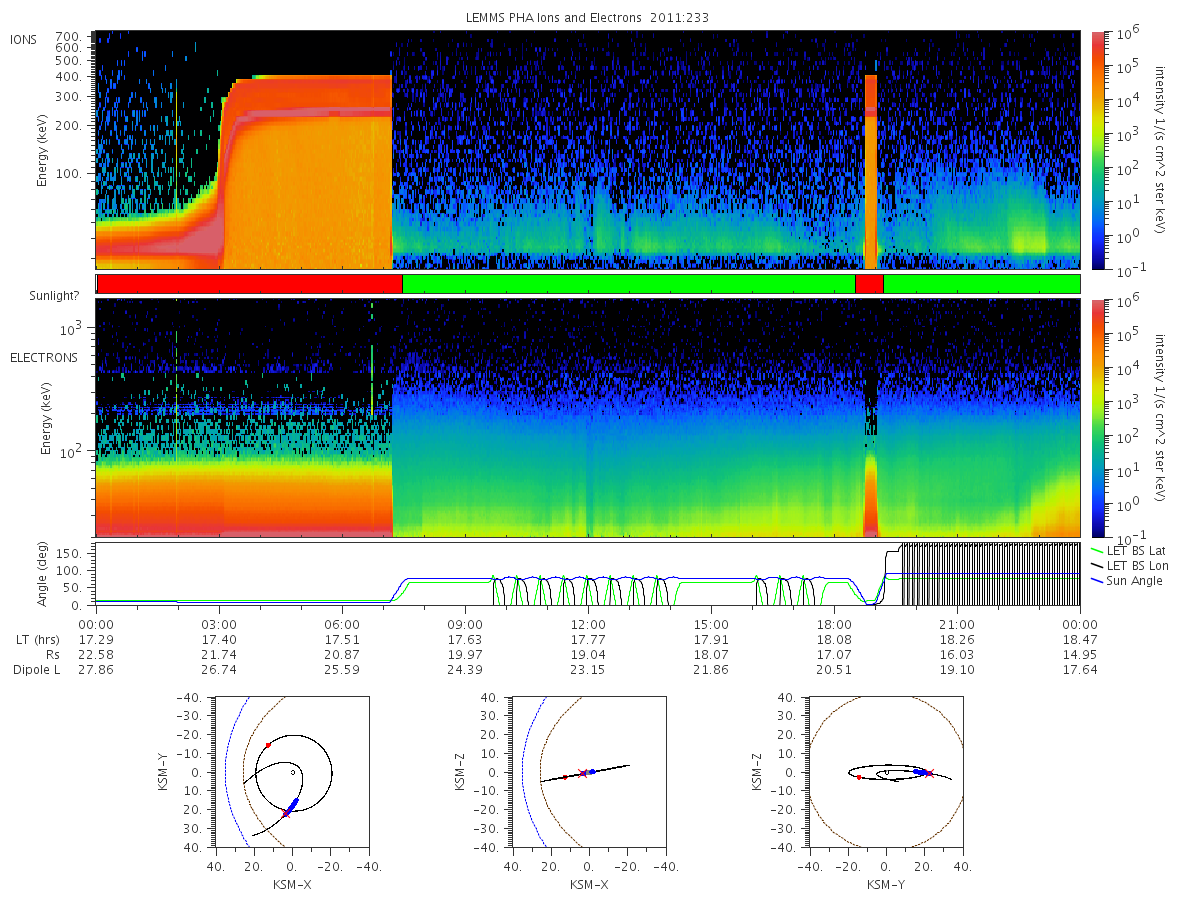Click the short red sunlight segment near 19:00
Image resolution: width=1200 pixels, height=900 pixels.
click(x=869, y=284)
